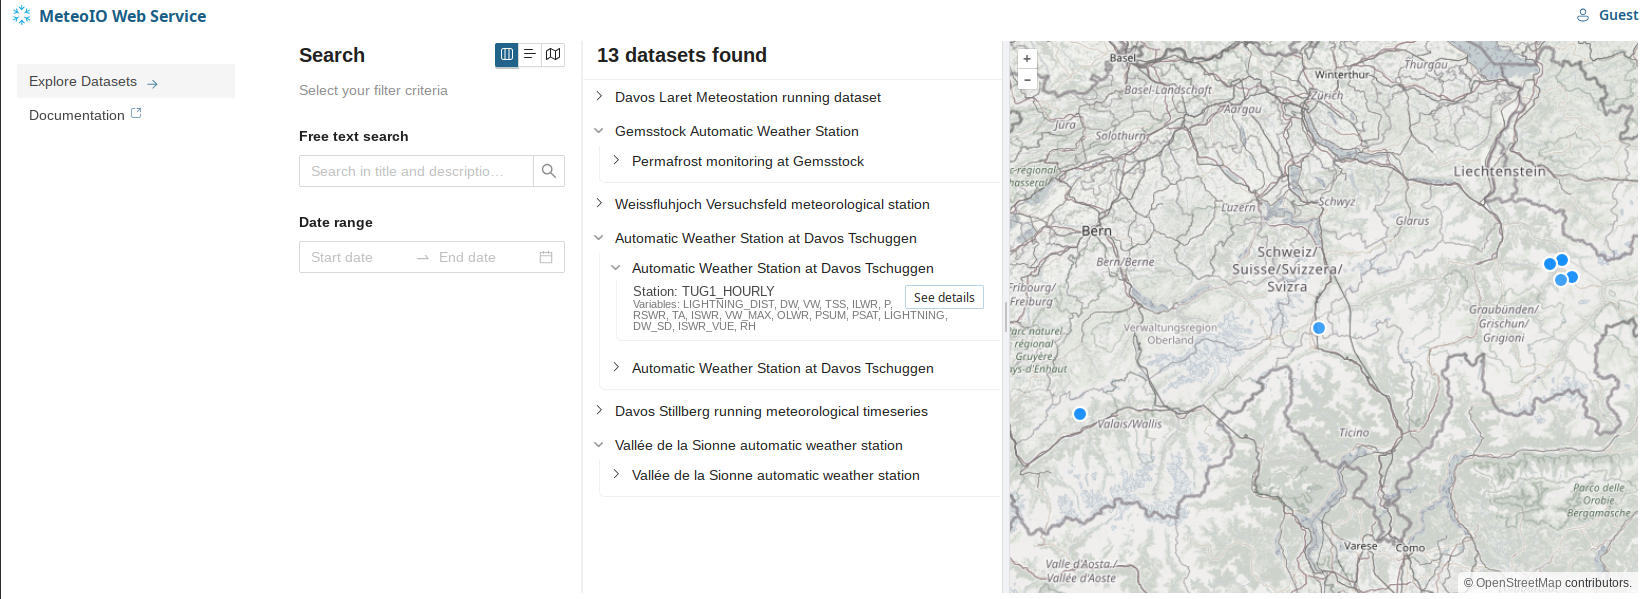Screen dimensions: 1652x599
Task: Click the panel divider handle beside map
Action: tap(1005, 318)
